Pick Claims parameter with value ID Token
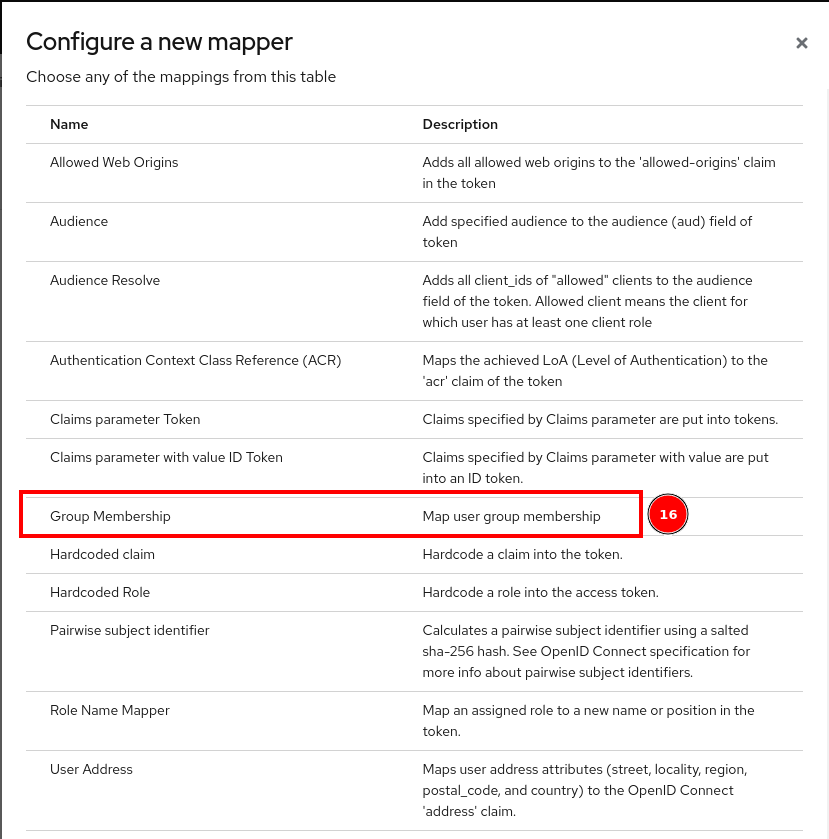Image resolution: width=829 pixels, height=839 pixels. (x=166, y=457)
